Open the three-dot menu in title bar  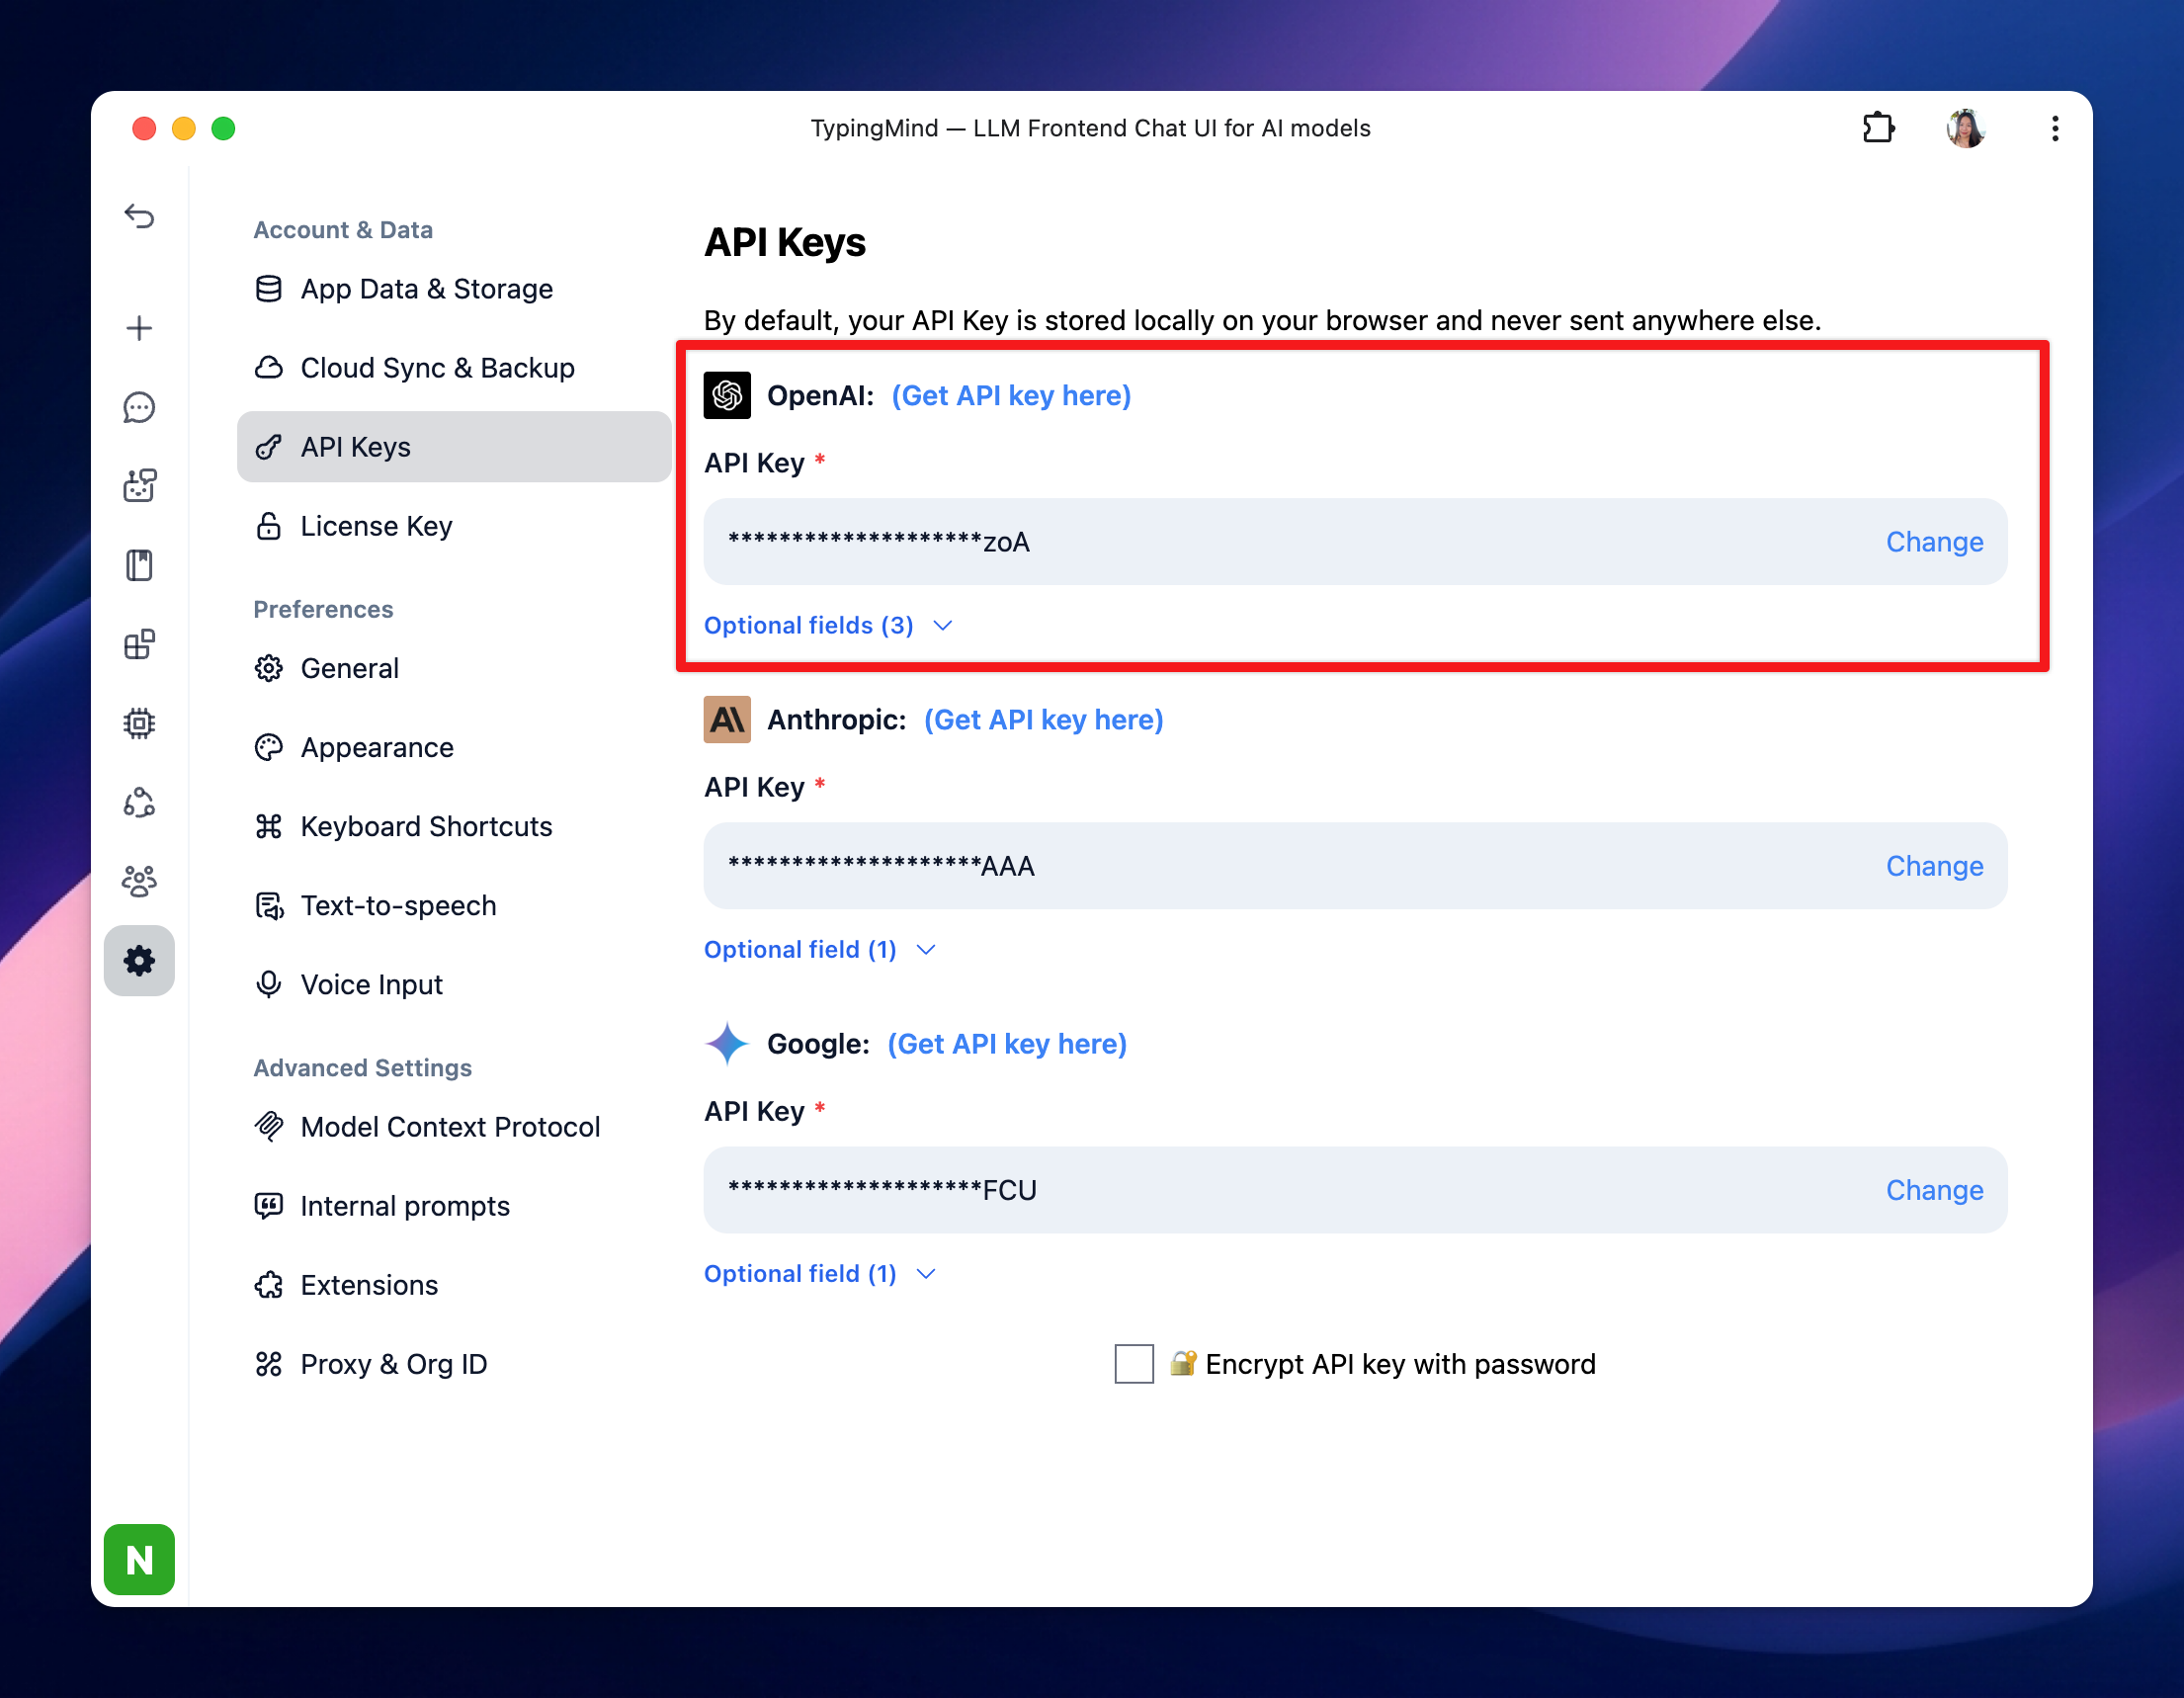[x=2055, y=128]
